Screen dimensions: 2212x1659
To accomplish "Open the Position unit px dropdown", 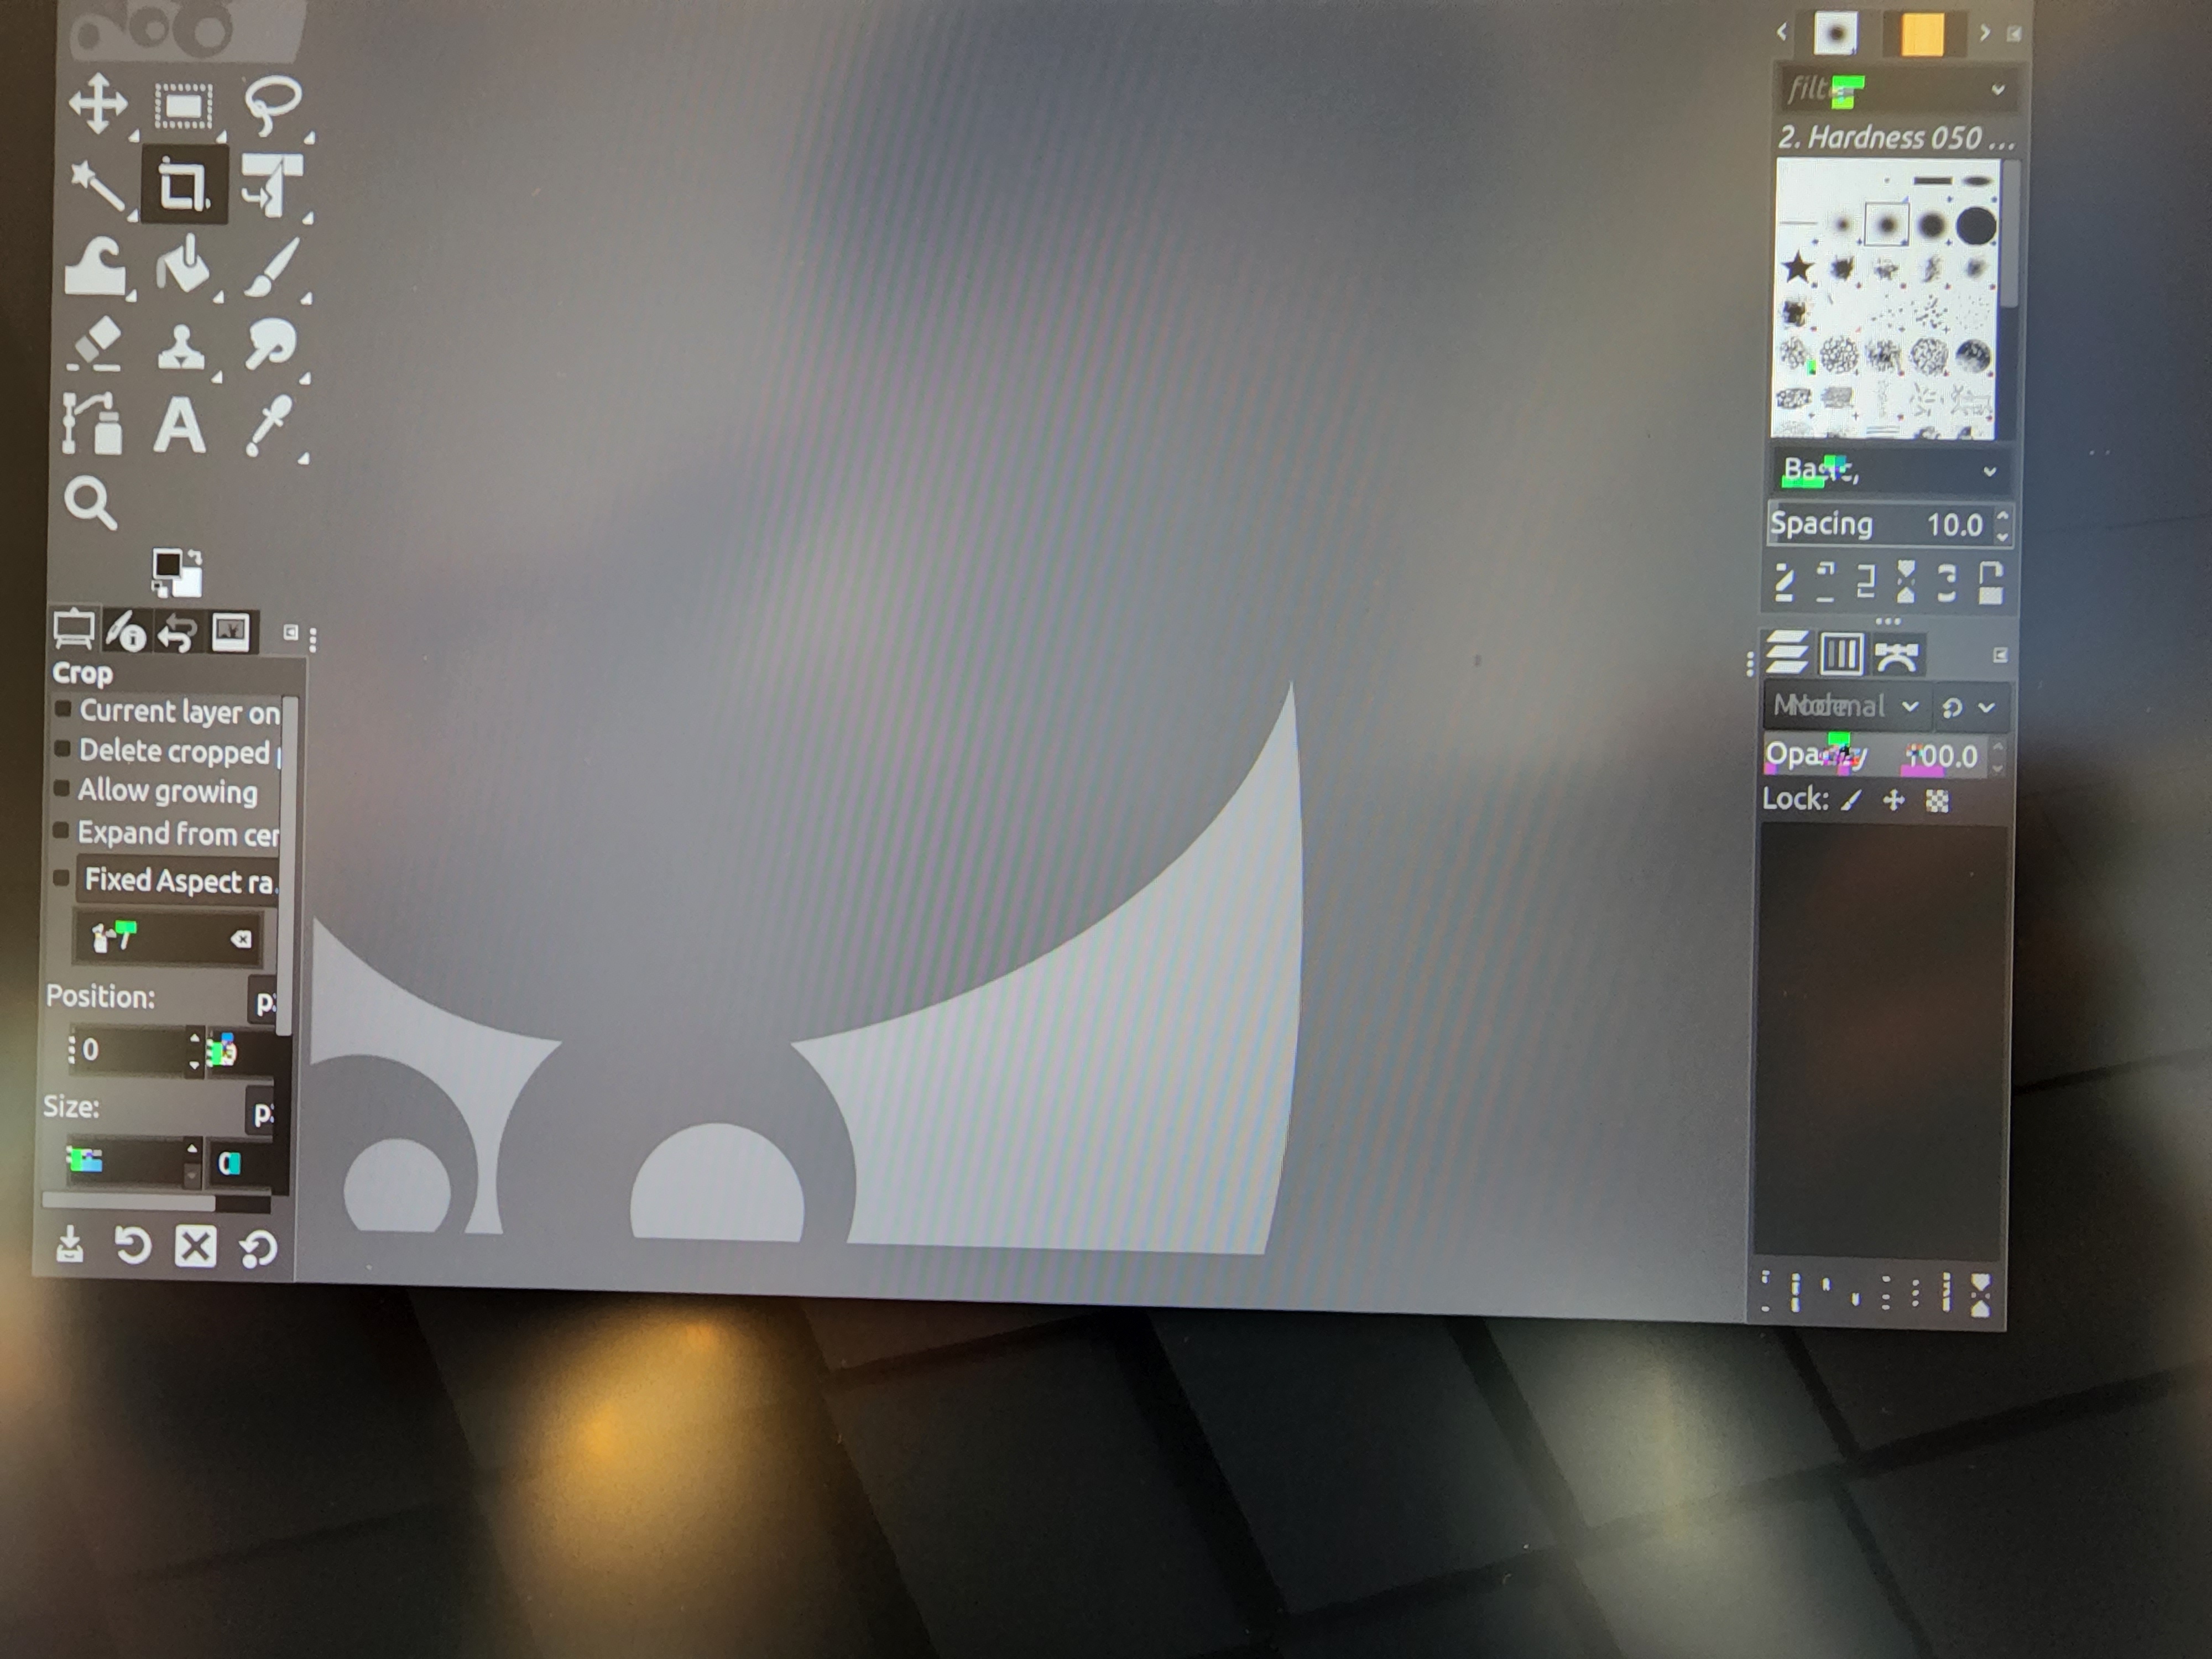I will pos(262,1002).
